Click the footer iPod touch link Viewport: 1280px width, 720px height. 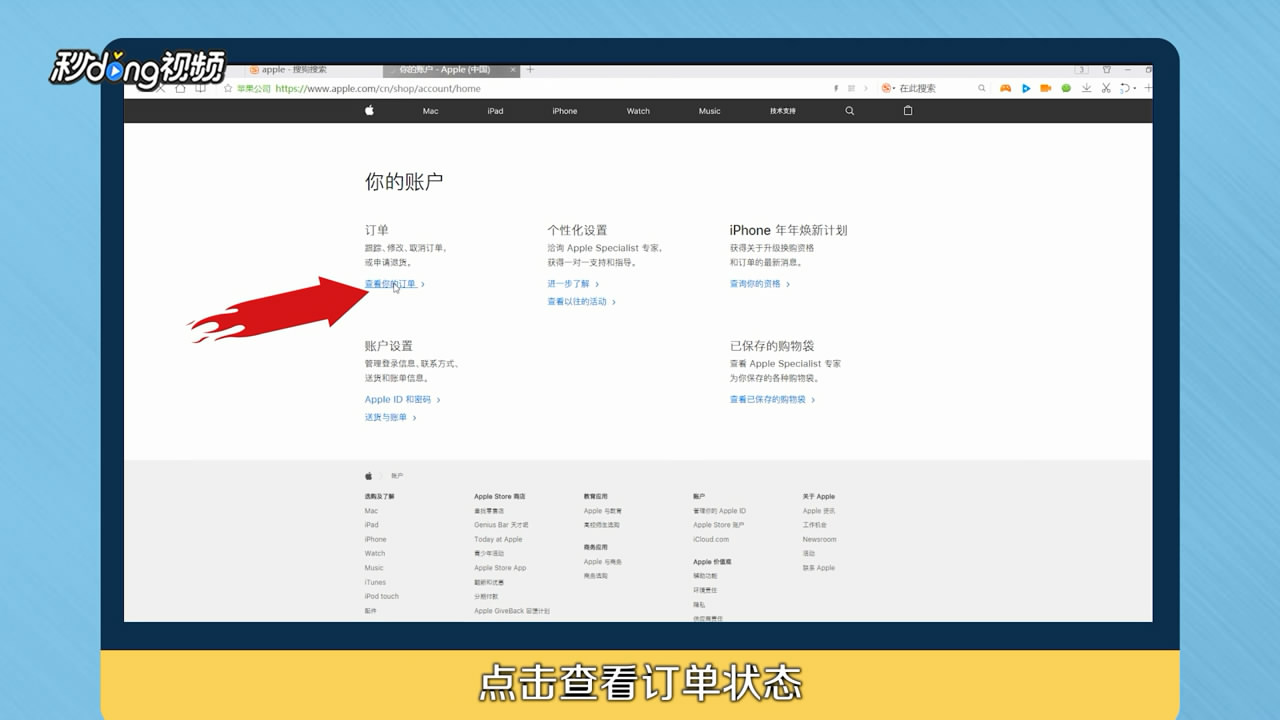click(x=381, y=596)
